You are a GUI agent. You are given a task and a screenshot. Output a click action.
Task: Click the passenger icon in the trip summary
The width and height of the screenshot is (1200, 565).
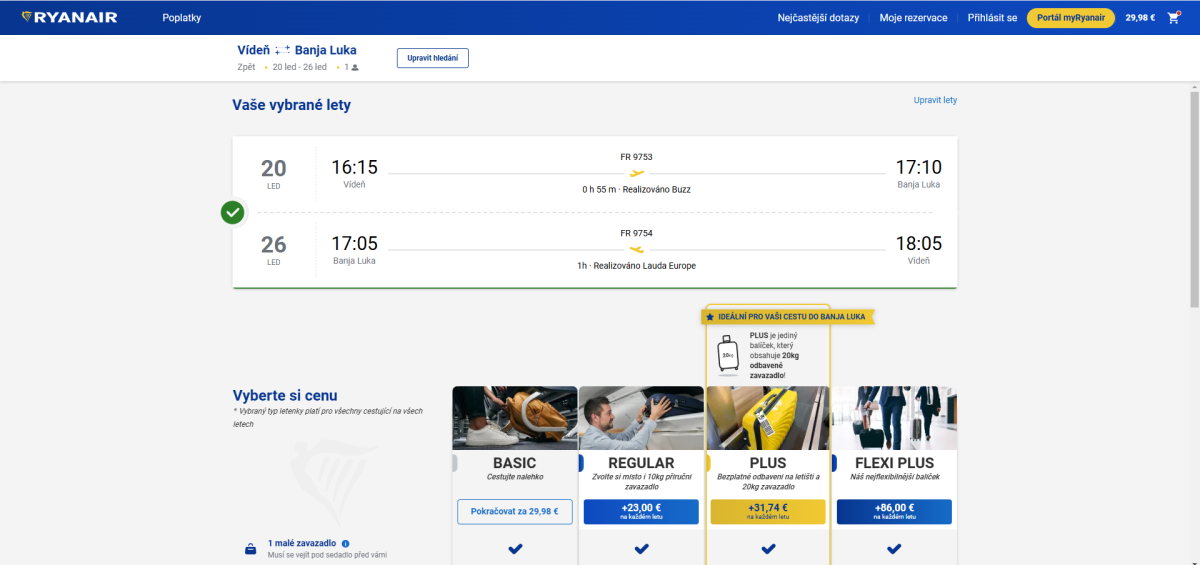(x=355, y=68)
